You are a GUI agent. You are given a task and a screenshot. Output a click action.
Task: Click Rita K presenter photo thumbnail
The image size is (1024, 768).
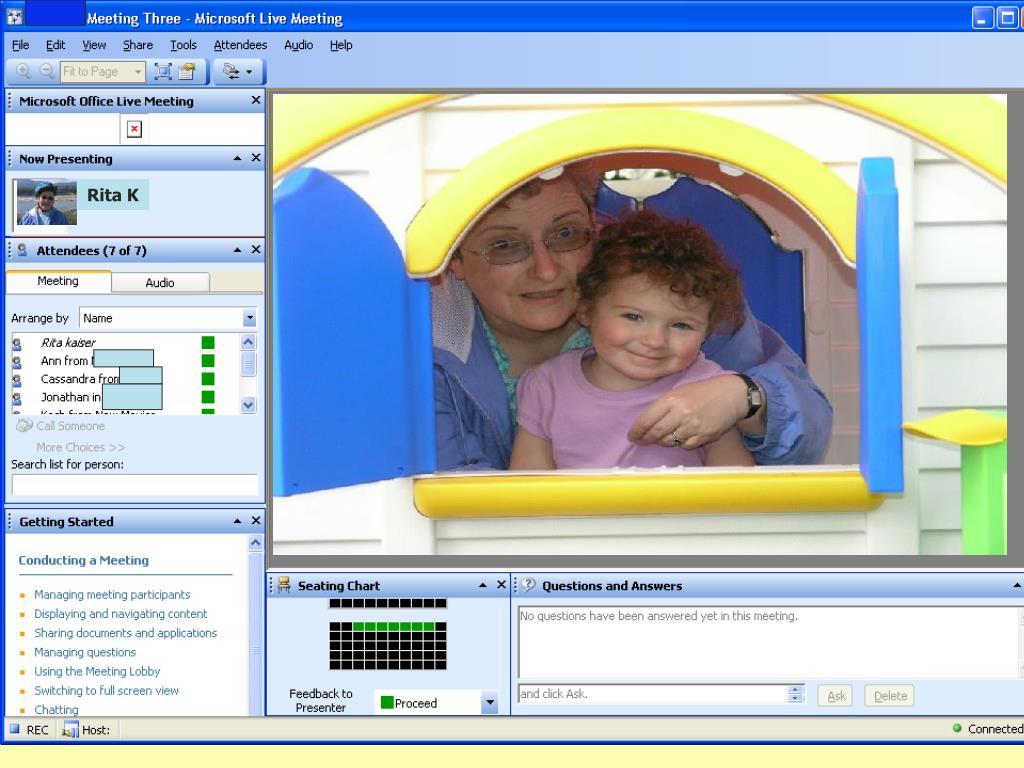pyautogui.click(x=46, y=202)
